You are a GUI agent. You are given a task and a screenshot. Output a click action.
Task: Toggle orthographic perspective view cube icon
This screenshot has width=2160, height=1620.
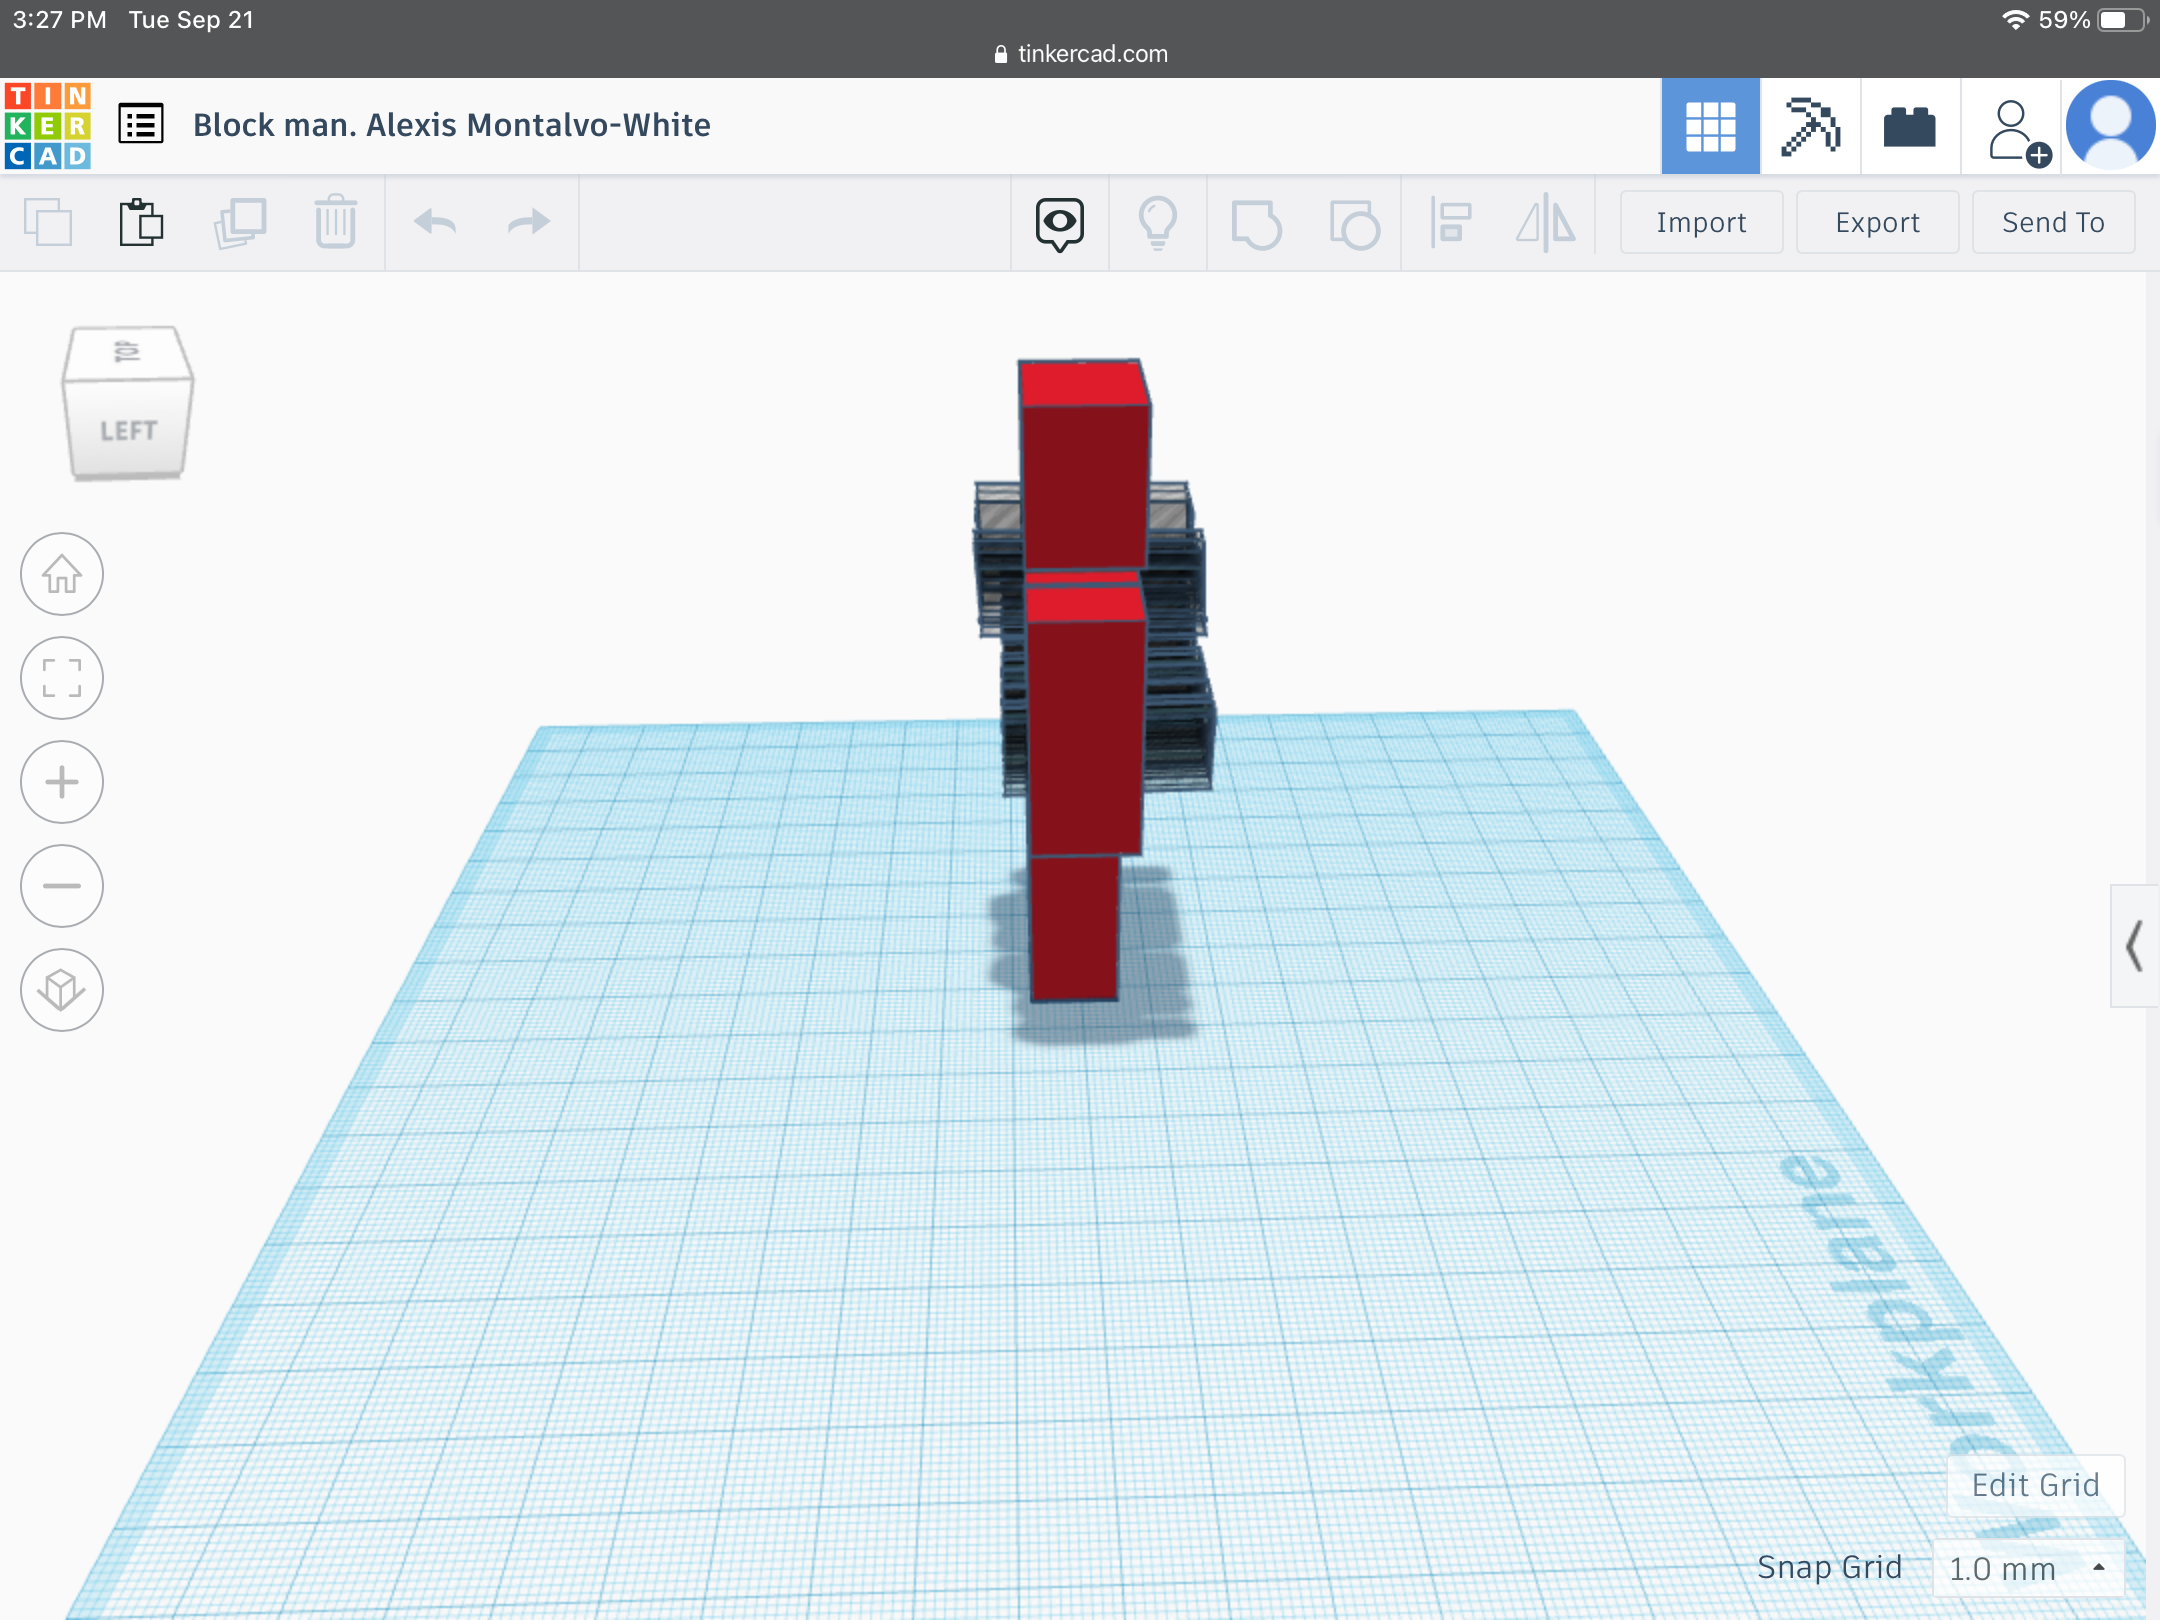(x=62, y=990)
